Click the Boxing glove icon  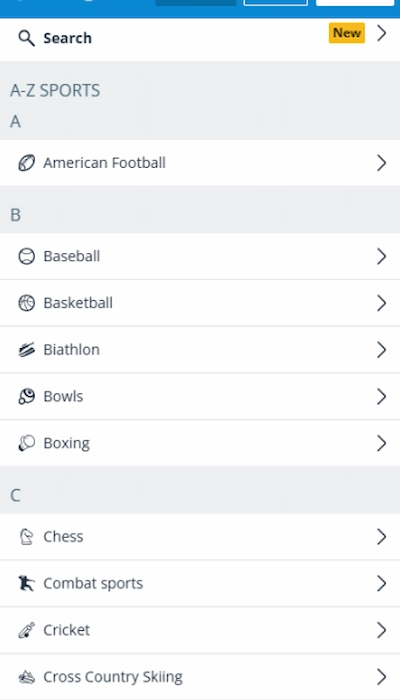pyautogui.click(x=26, y=443)
